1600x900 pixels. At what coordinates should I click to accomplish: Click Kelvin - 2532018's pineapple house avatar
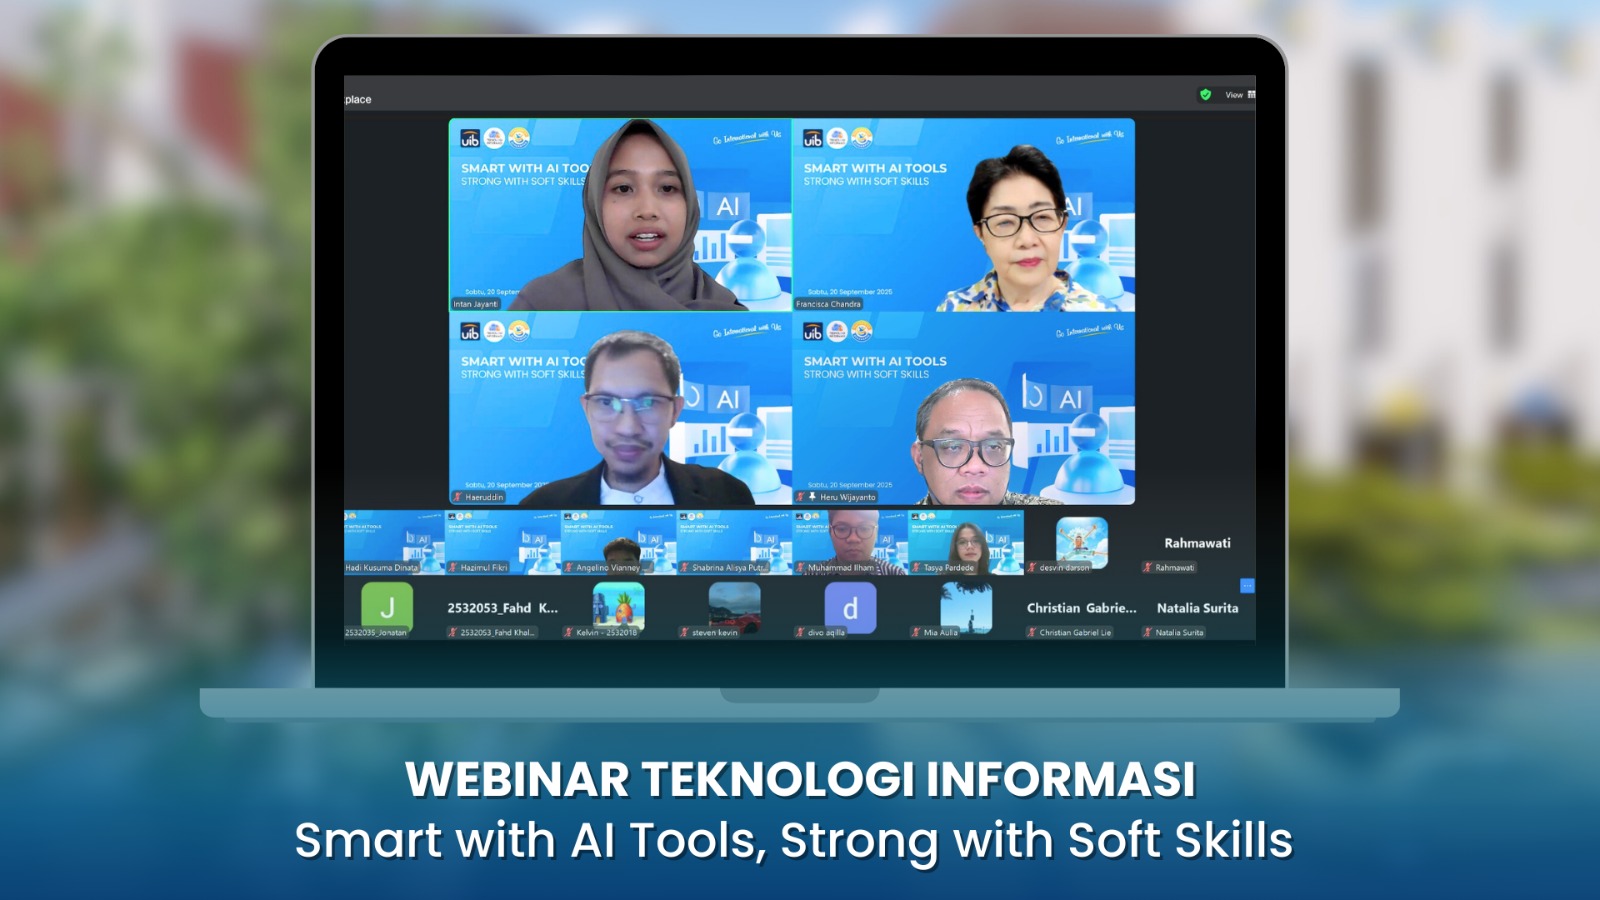click(618, 607)
